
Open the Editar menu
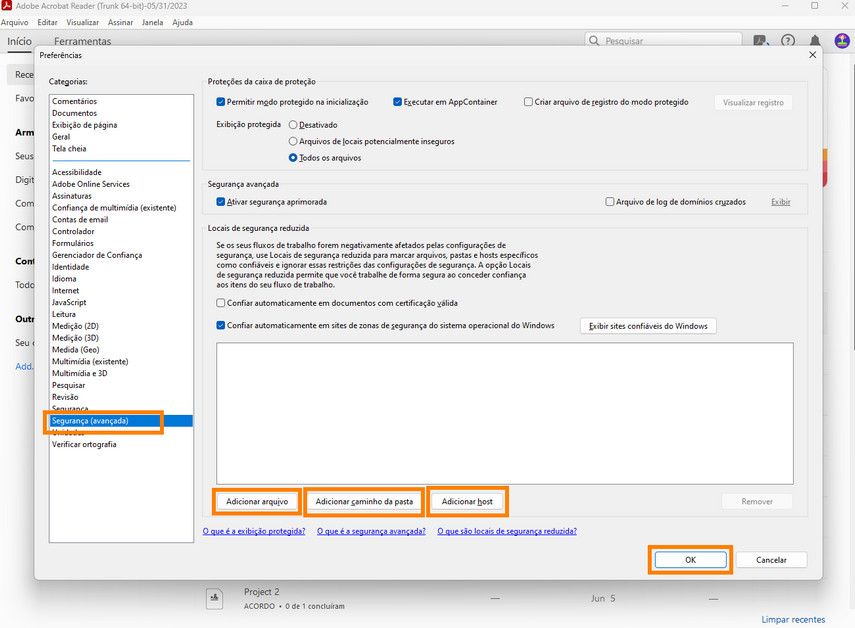[47, 22]
